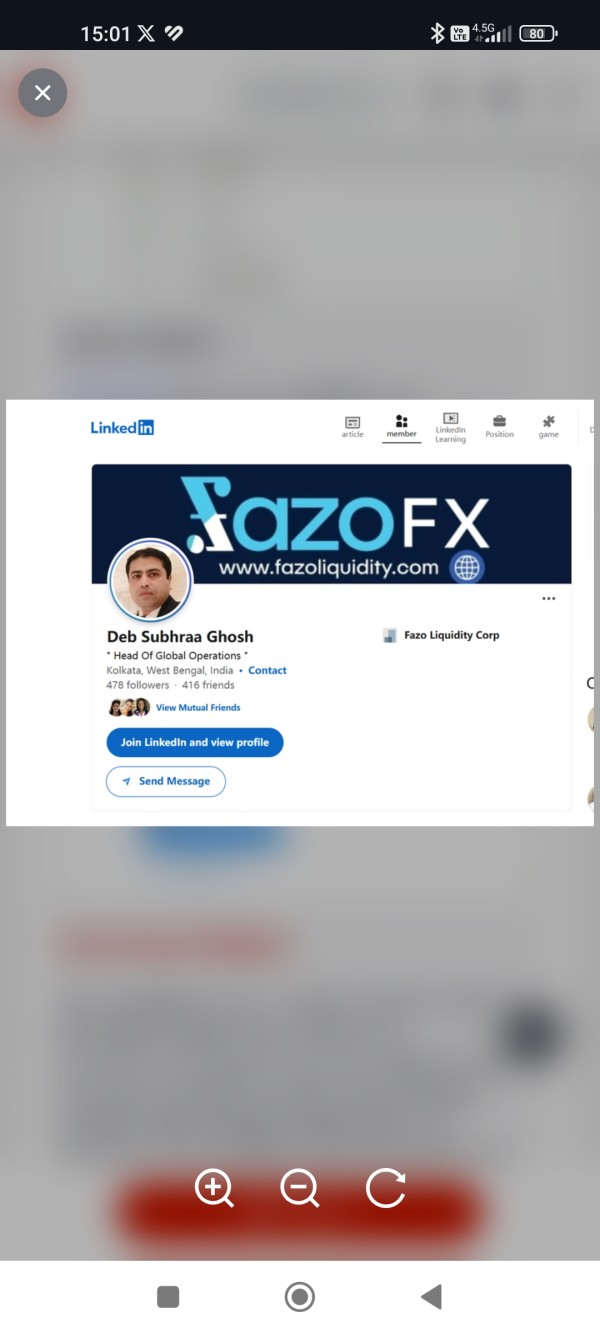Zoom out using the magnifier minus icon
Viewport: 600px width, 1333px height.
pos(300,1189)
